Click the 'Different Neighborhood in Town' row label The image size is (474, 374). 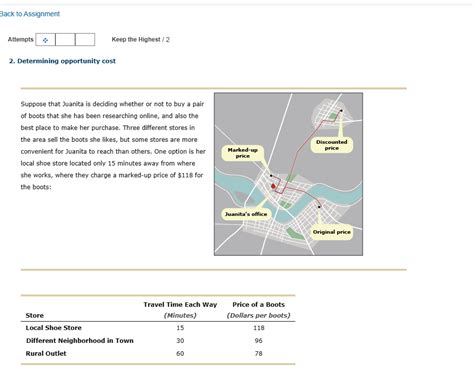point(80,341)
